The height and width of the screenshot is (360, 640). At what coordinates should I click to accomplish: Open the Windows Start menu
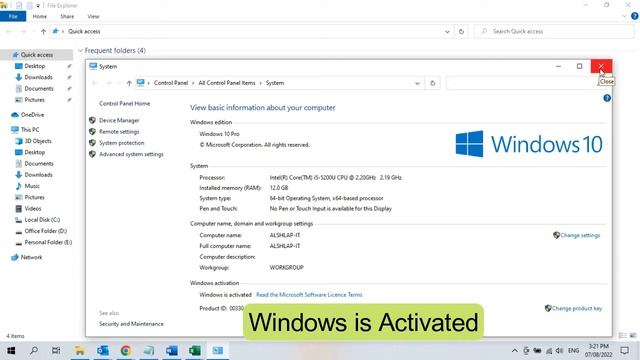11,351
